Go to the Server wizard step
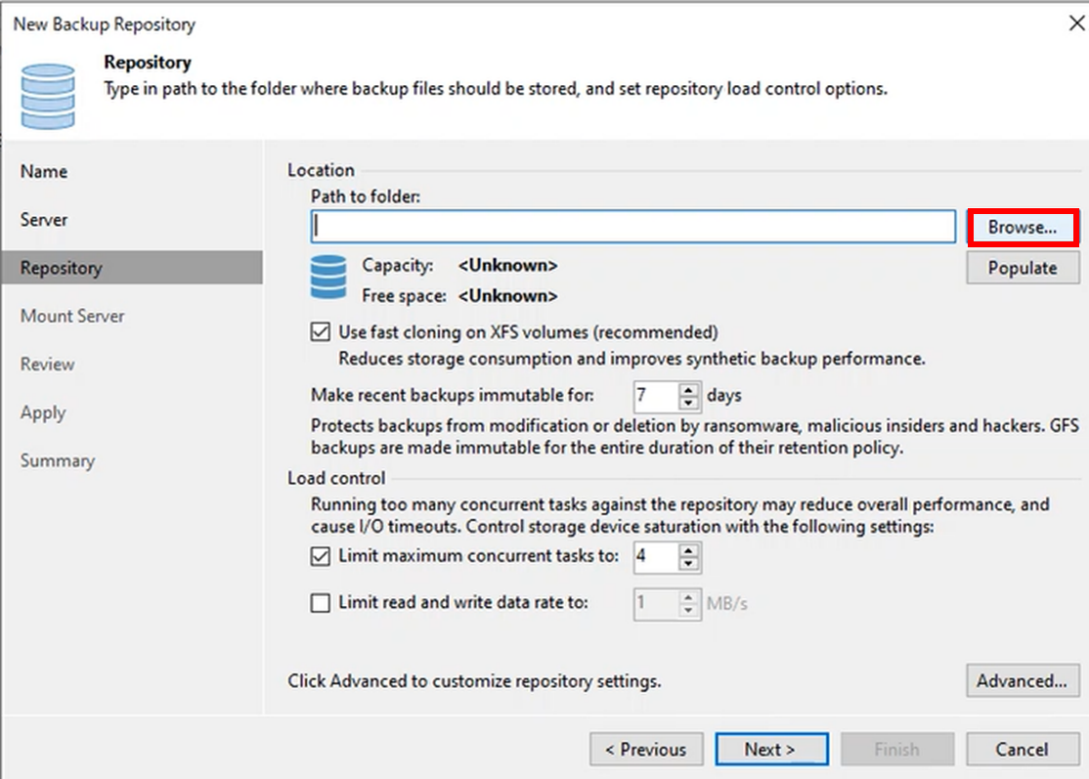Screen dimensions: 1089x779 point(44,220)
